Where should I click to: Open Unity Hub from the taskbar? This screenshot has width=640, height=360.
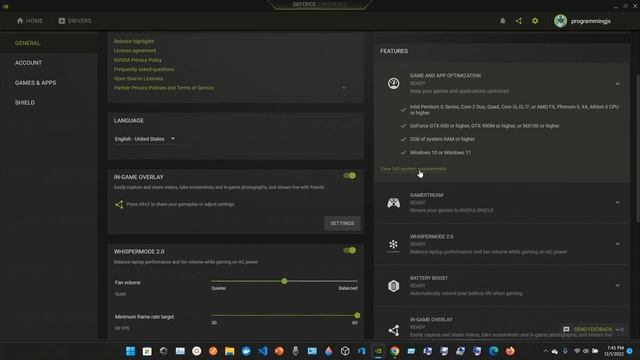[345, 351]
